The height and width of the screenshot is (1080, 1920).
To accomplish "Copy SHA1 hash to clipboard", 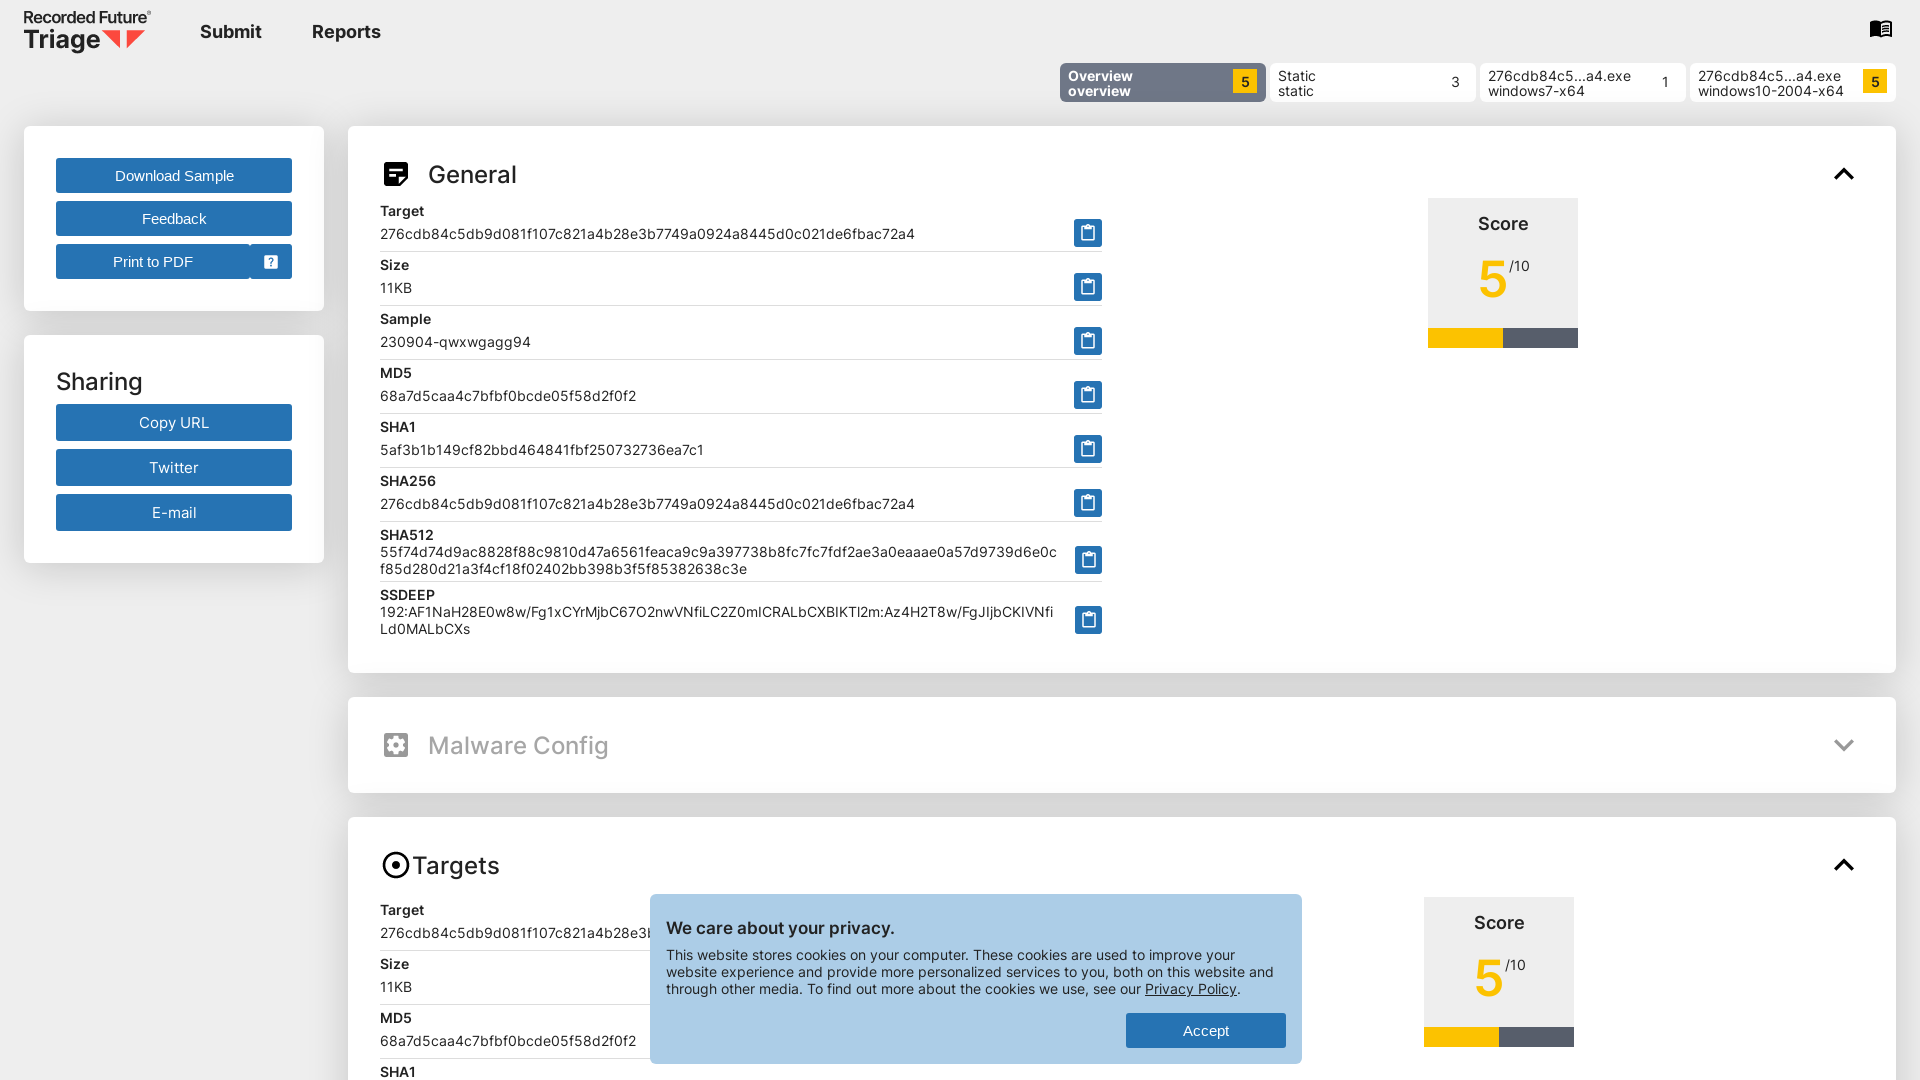I will [1088, 448].
